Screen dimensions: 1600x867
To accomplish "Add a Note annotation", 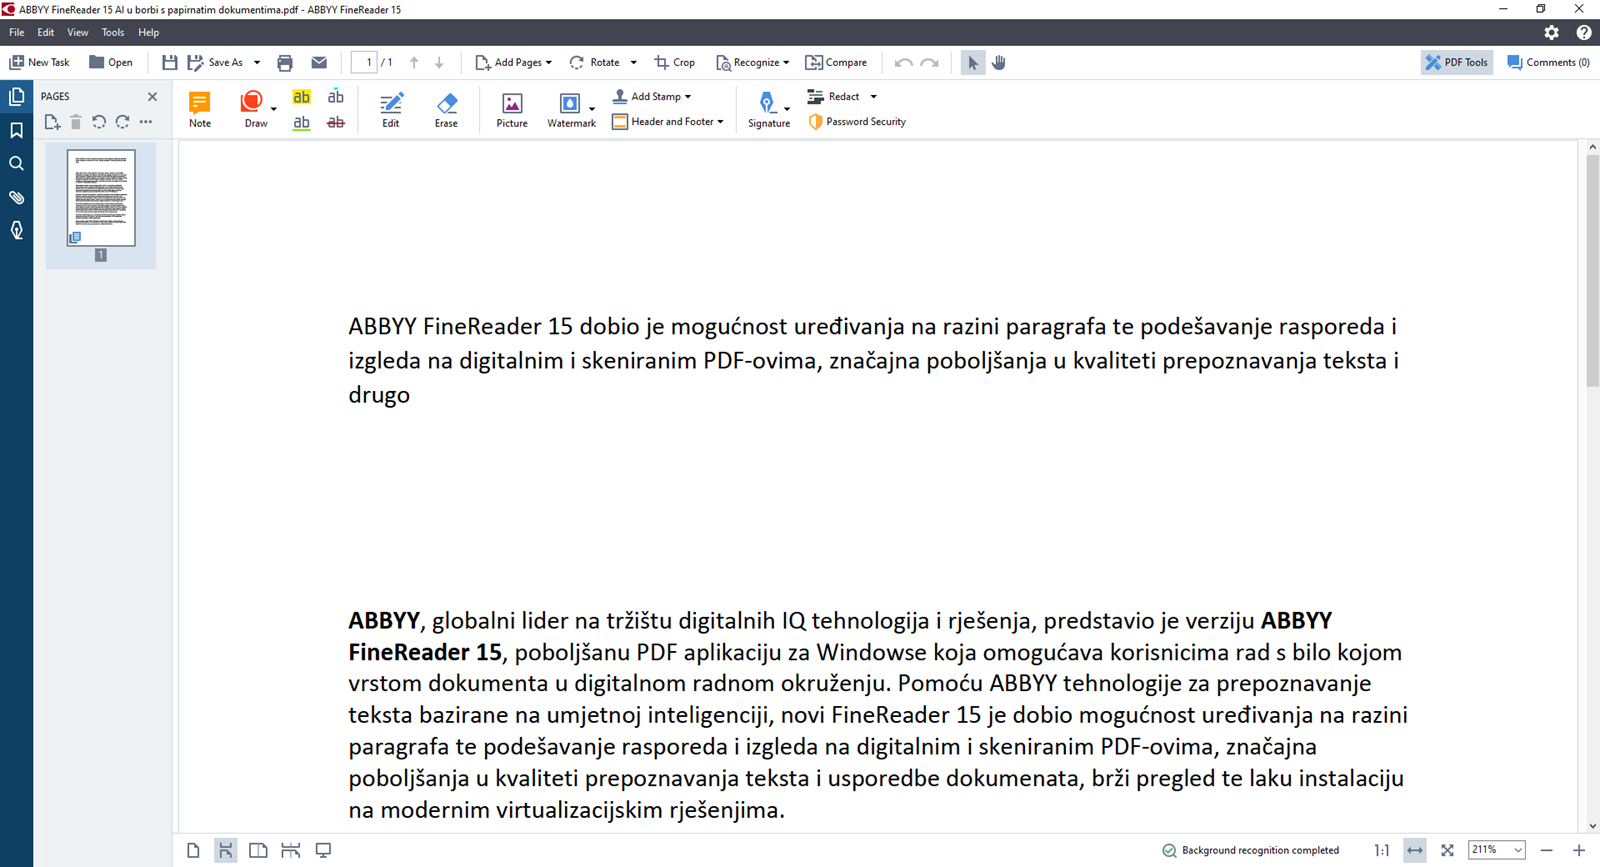I will [200, 109].
